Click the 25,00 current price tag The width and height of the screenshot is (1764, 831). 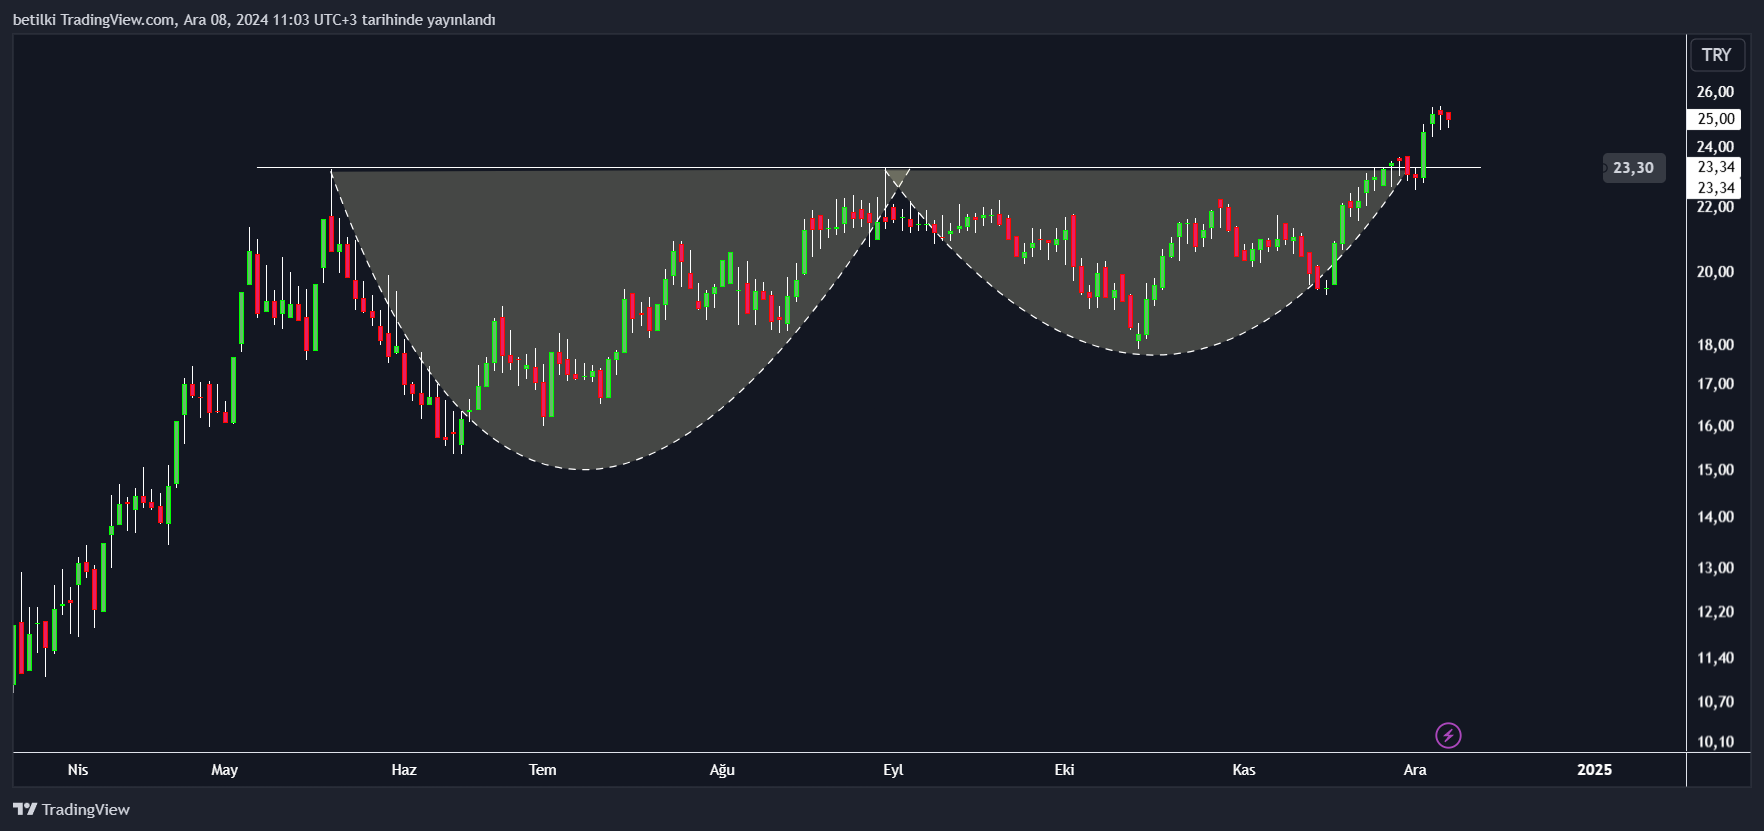pyautogui.click(x=1715, y=119)
